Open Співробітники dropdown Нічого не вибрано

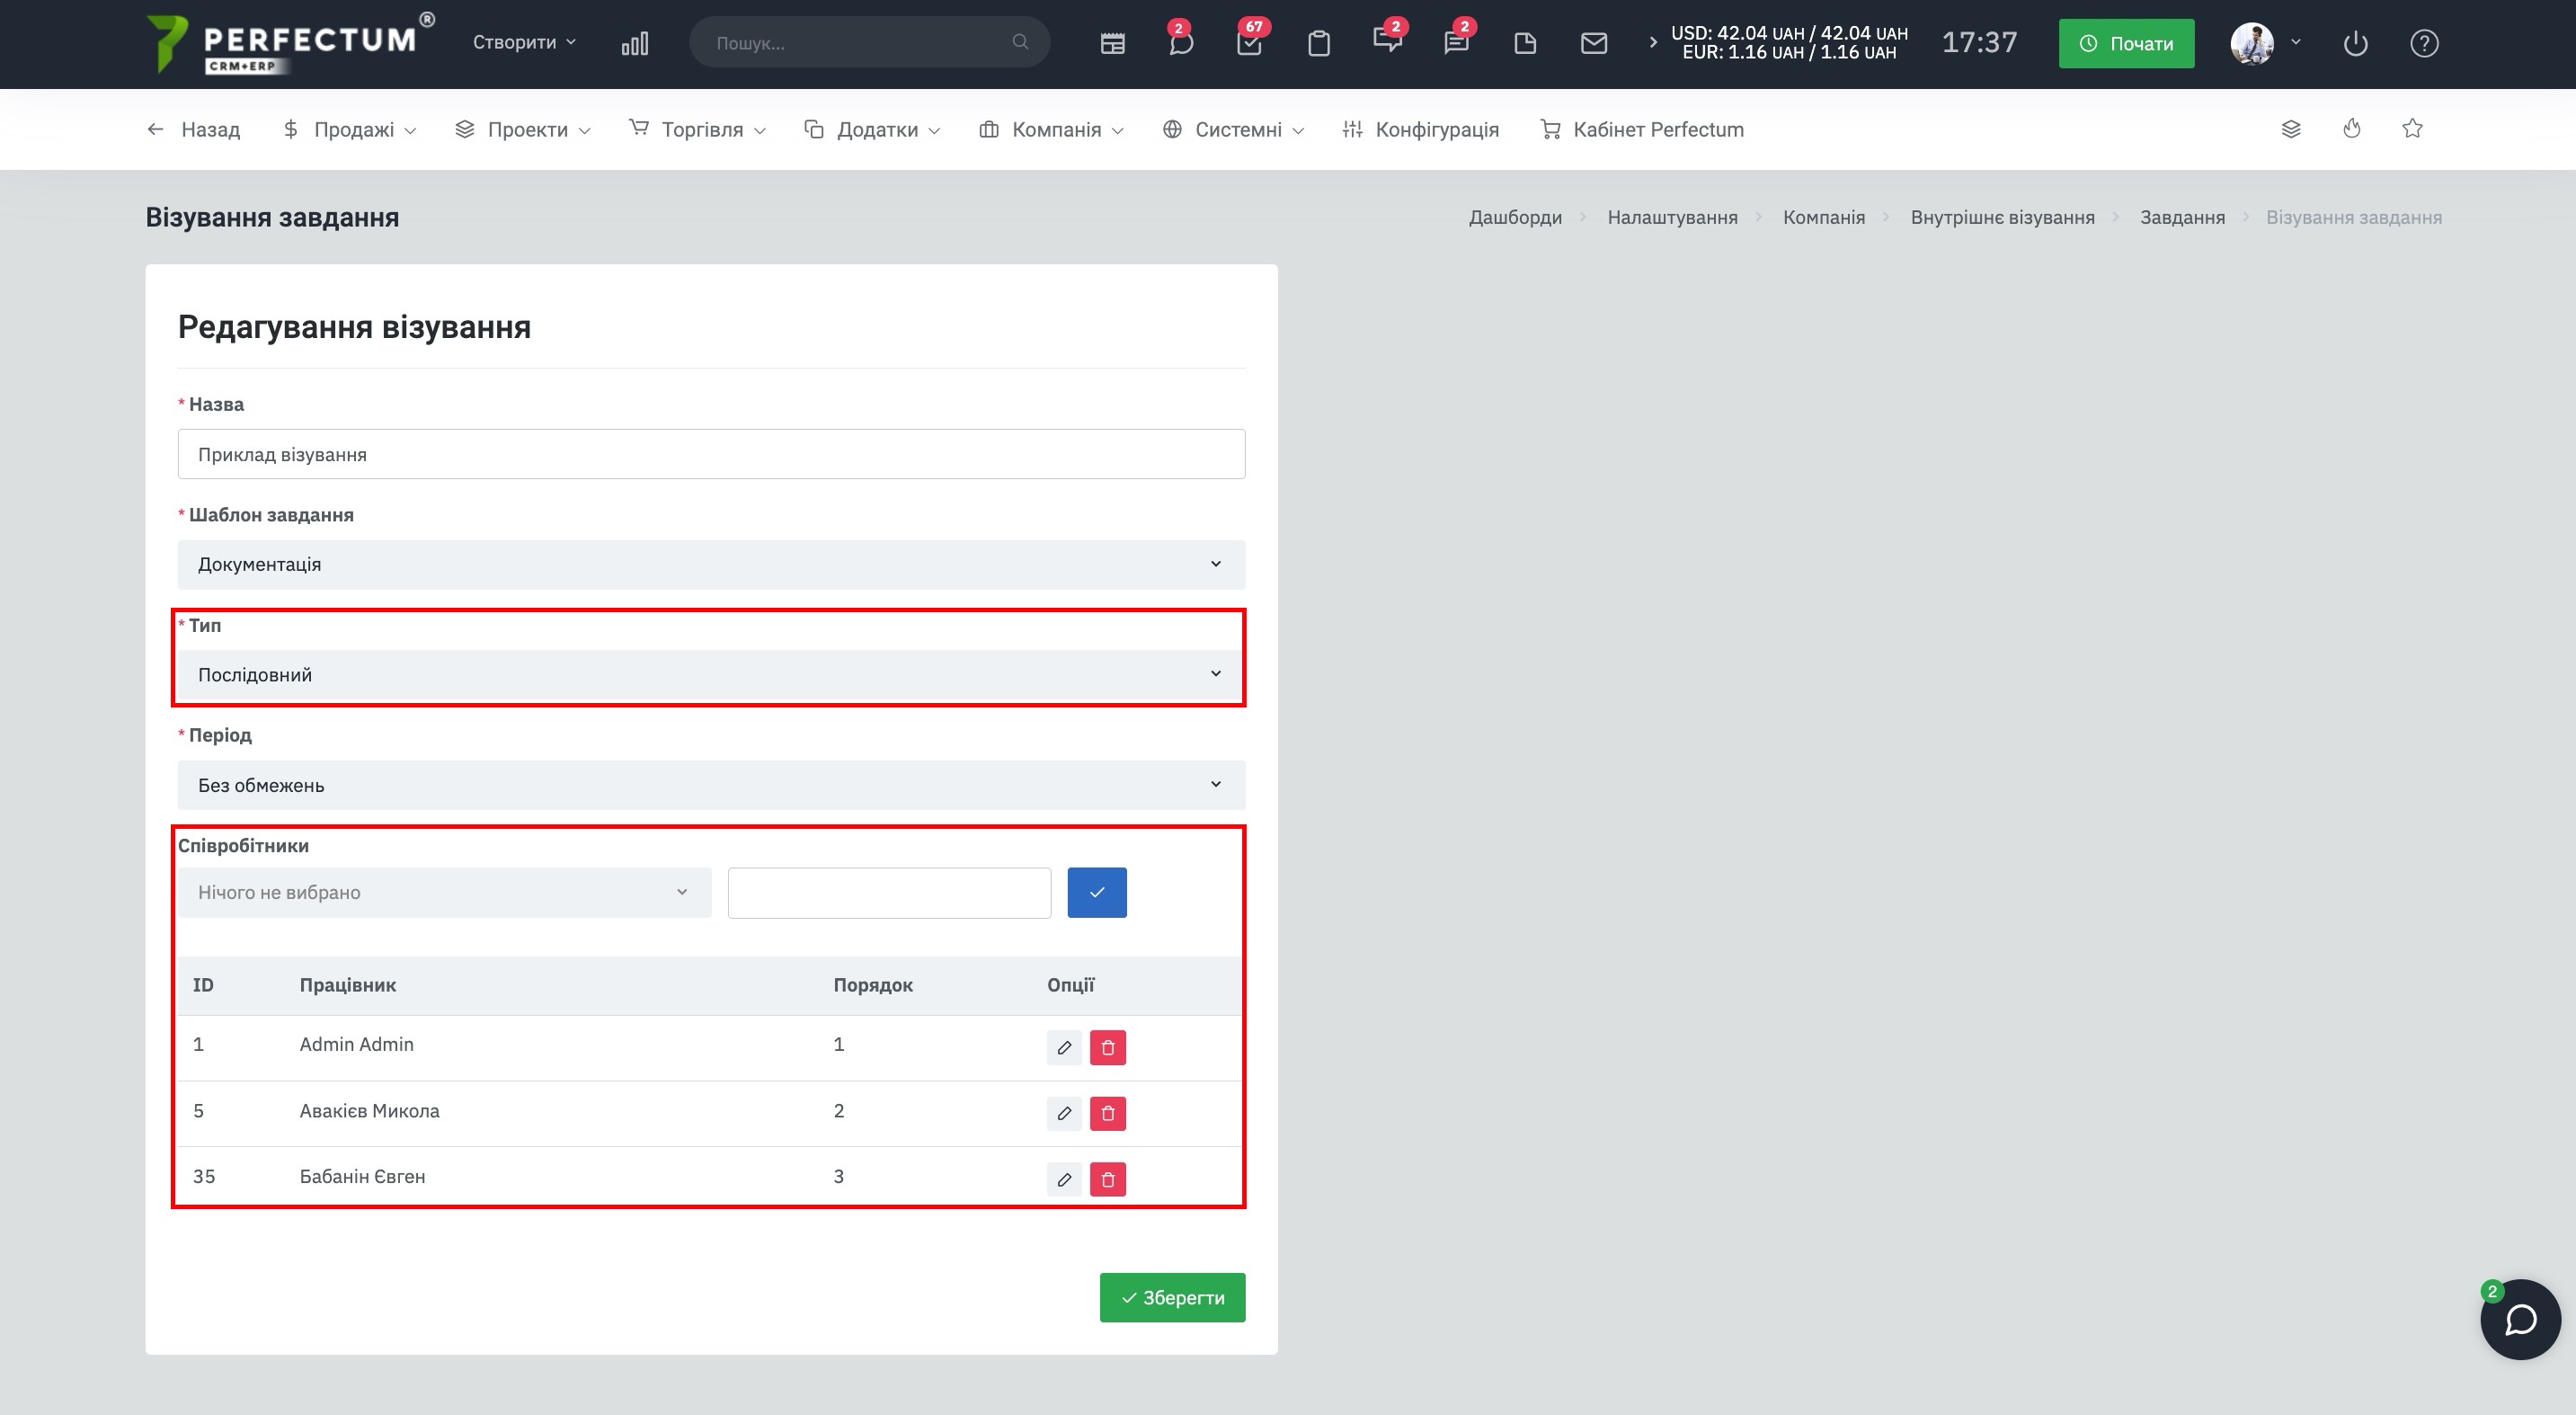click(x=444, y=892)
